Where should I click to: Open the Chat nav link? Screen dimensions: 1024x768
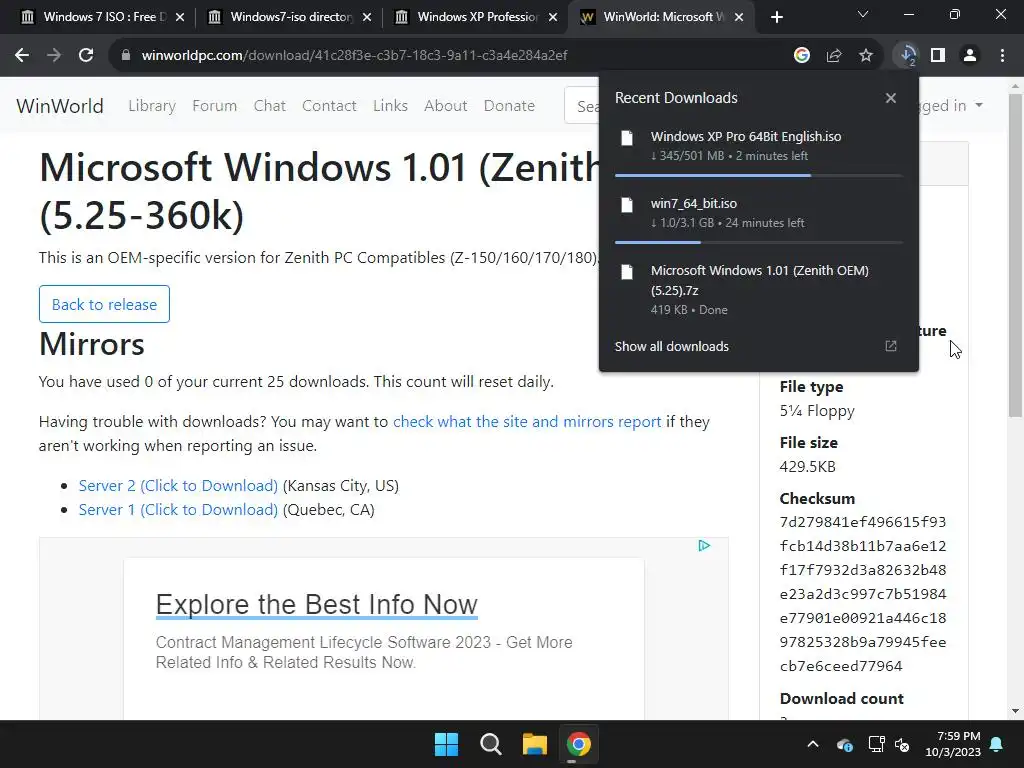270,106
